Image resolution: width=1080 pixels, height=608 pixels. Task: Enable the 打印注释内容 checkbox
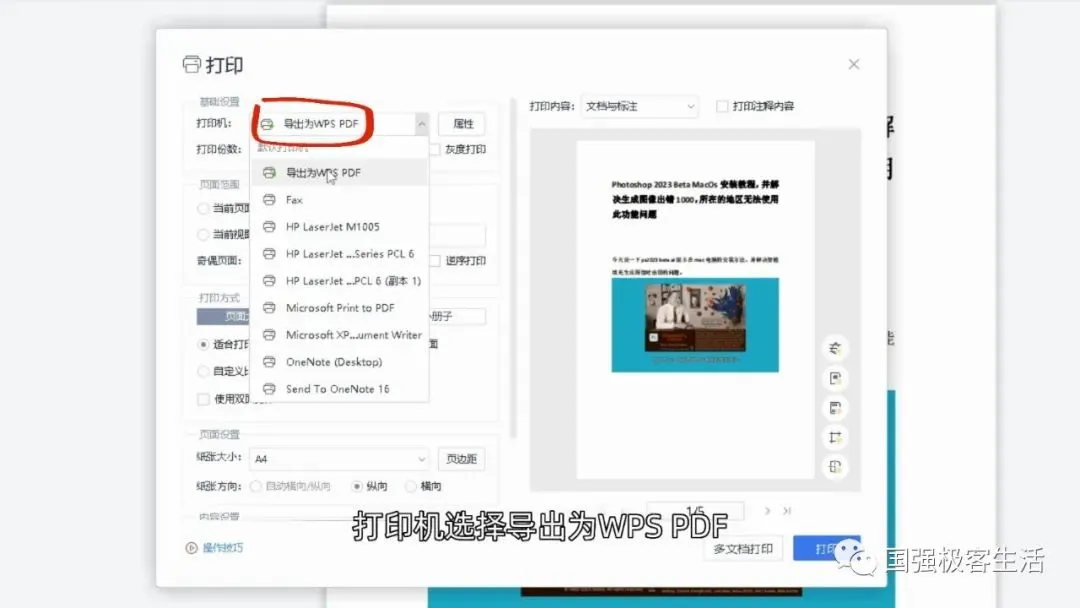722,106
